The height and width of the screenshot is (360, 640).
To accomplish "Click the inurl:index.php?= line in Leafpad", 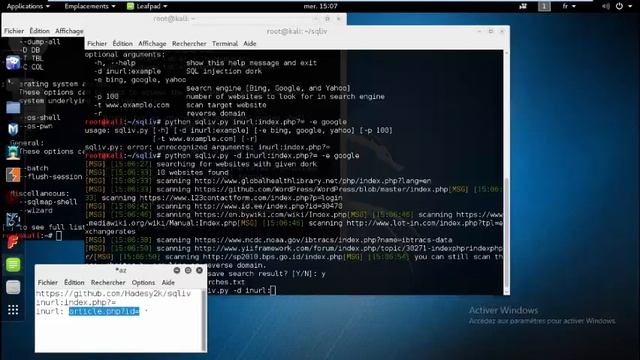I will pos(76,302).
